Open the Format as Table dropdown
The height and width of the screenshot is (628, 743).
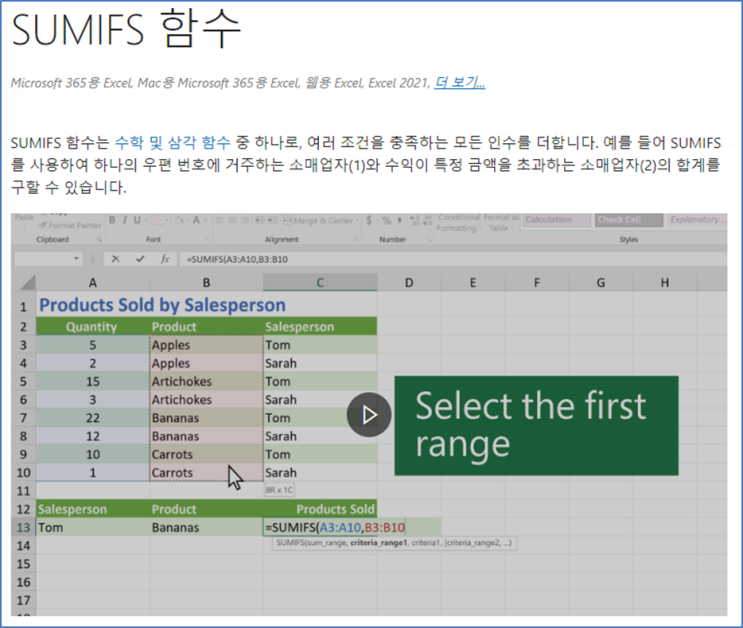click(501, 223)
